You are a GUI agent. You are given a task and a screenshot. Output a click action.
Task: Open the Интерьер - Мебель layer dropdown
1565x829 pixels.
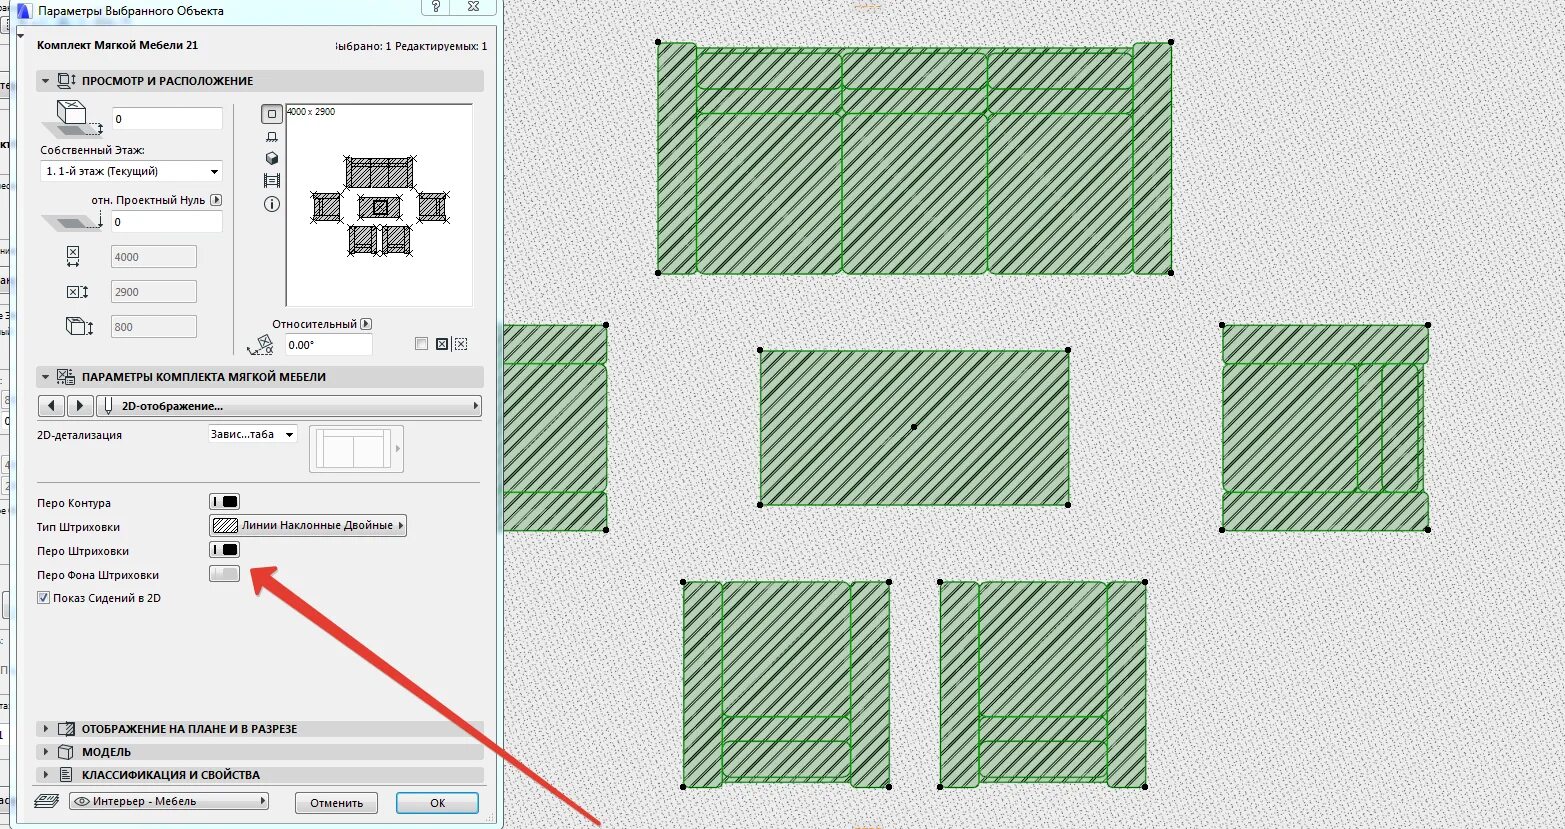(x=169, y=801)
